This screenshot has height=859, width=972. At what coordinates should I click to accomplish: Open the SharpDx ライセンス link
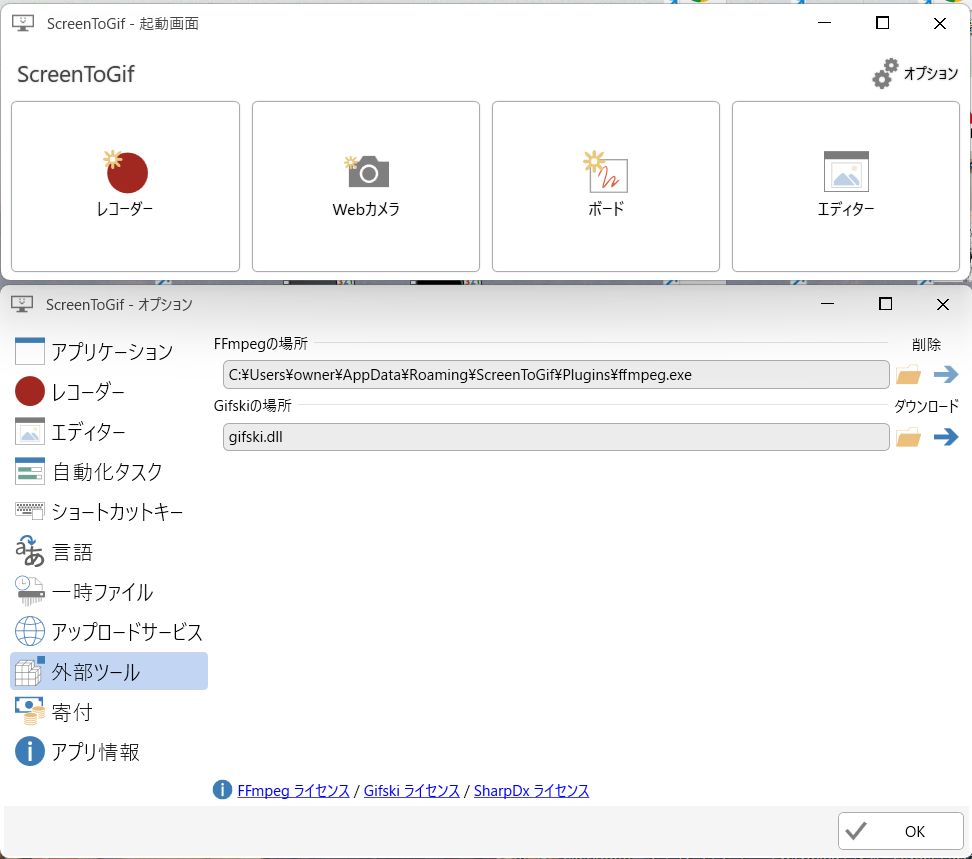(x=531, y=791)
